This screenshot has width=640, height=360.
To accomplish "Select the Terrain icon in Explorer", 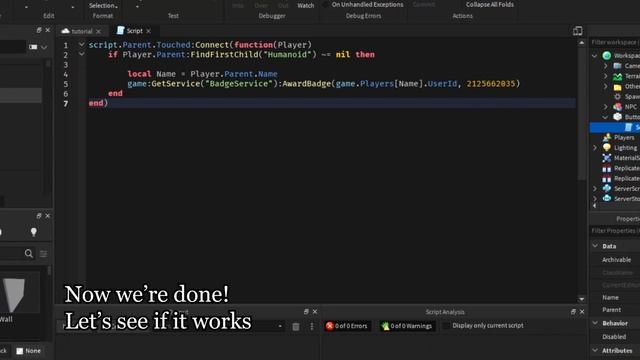I will [x=618, y=76].
